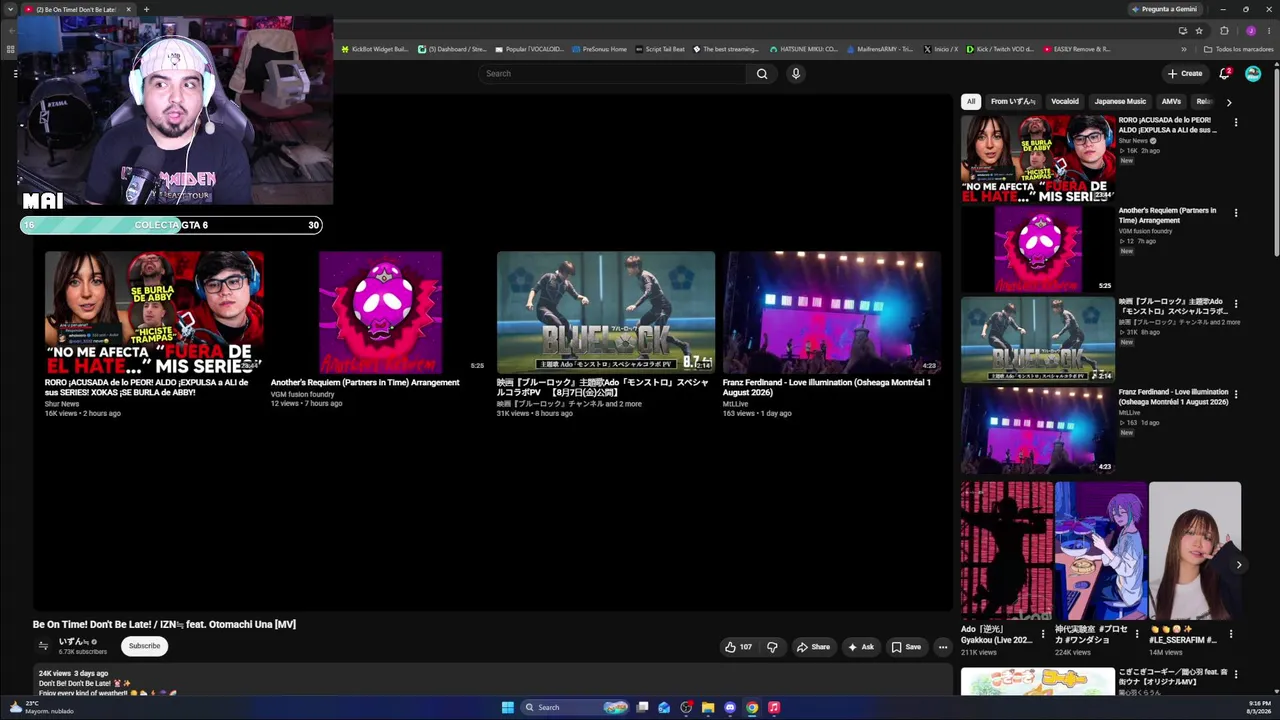Select the AMVs filter chip

[x=1171, y=101]
